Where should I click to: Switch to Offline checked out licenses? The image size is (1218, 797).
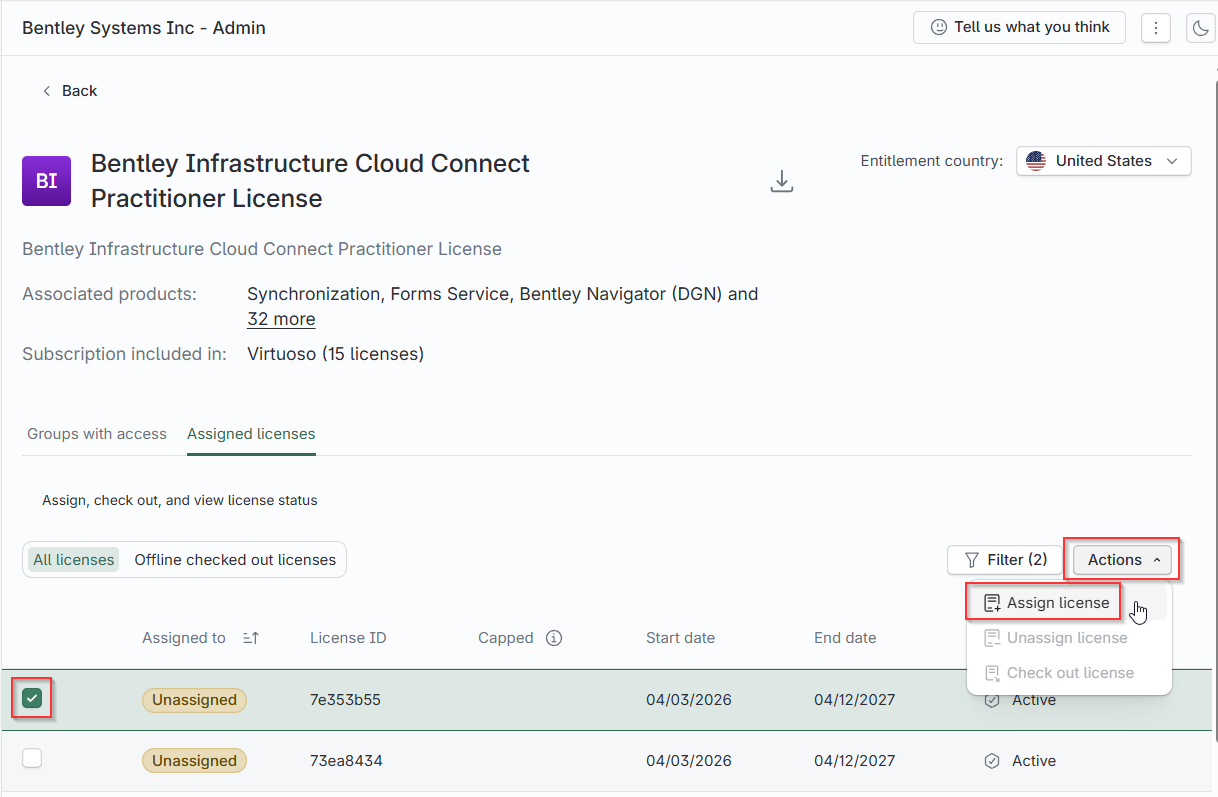(235, 560)
